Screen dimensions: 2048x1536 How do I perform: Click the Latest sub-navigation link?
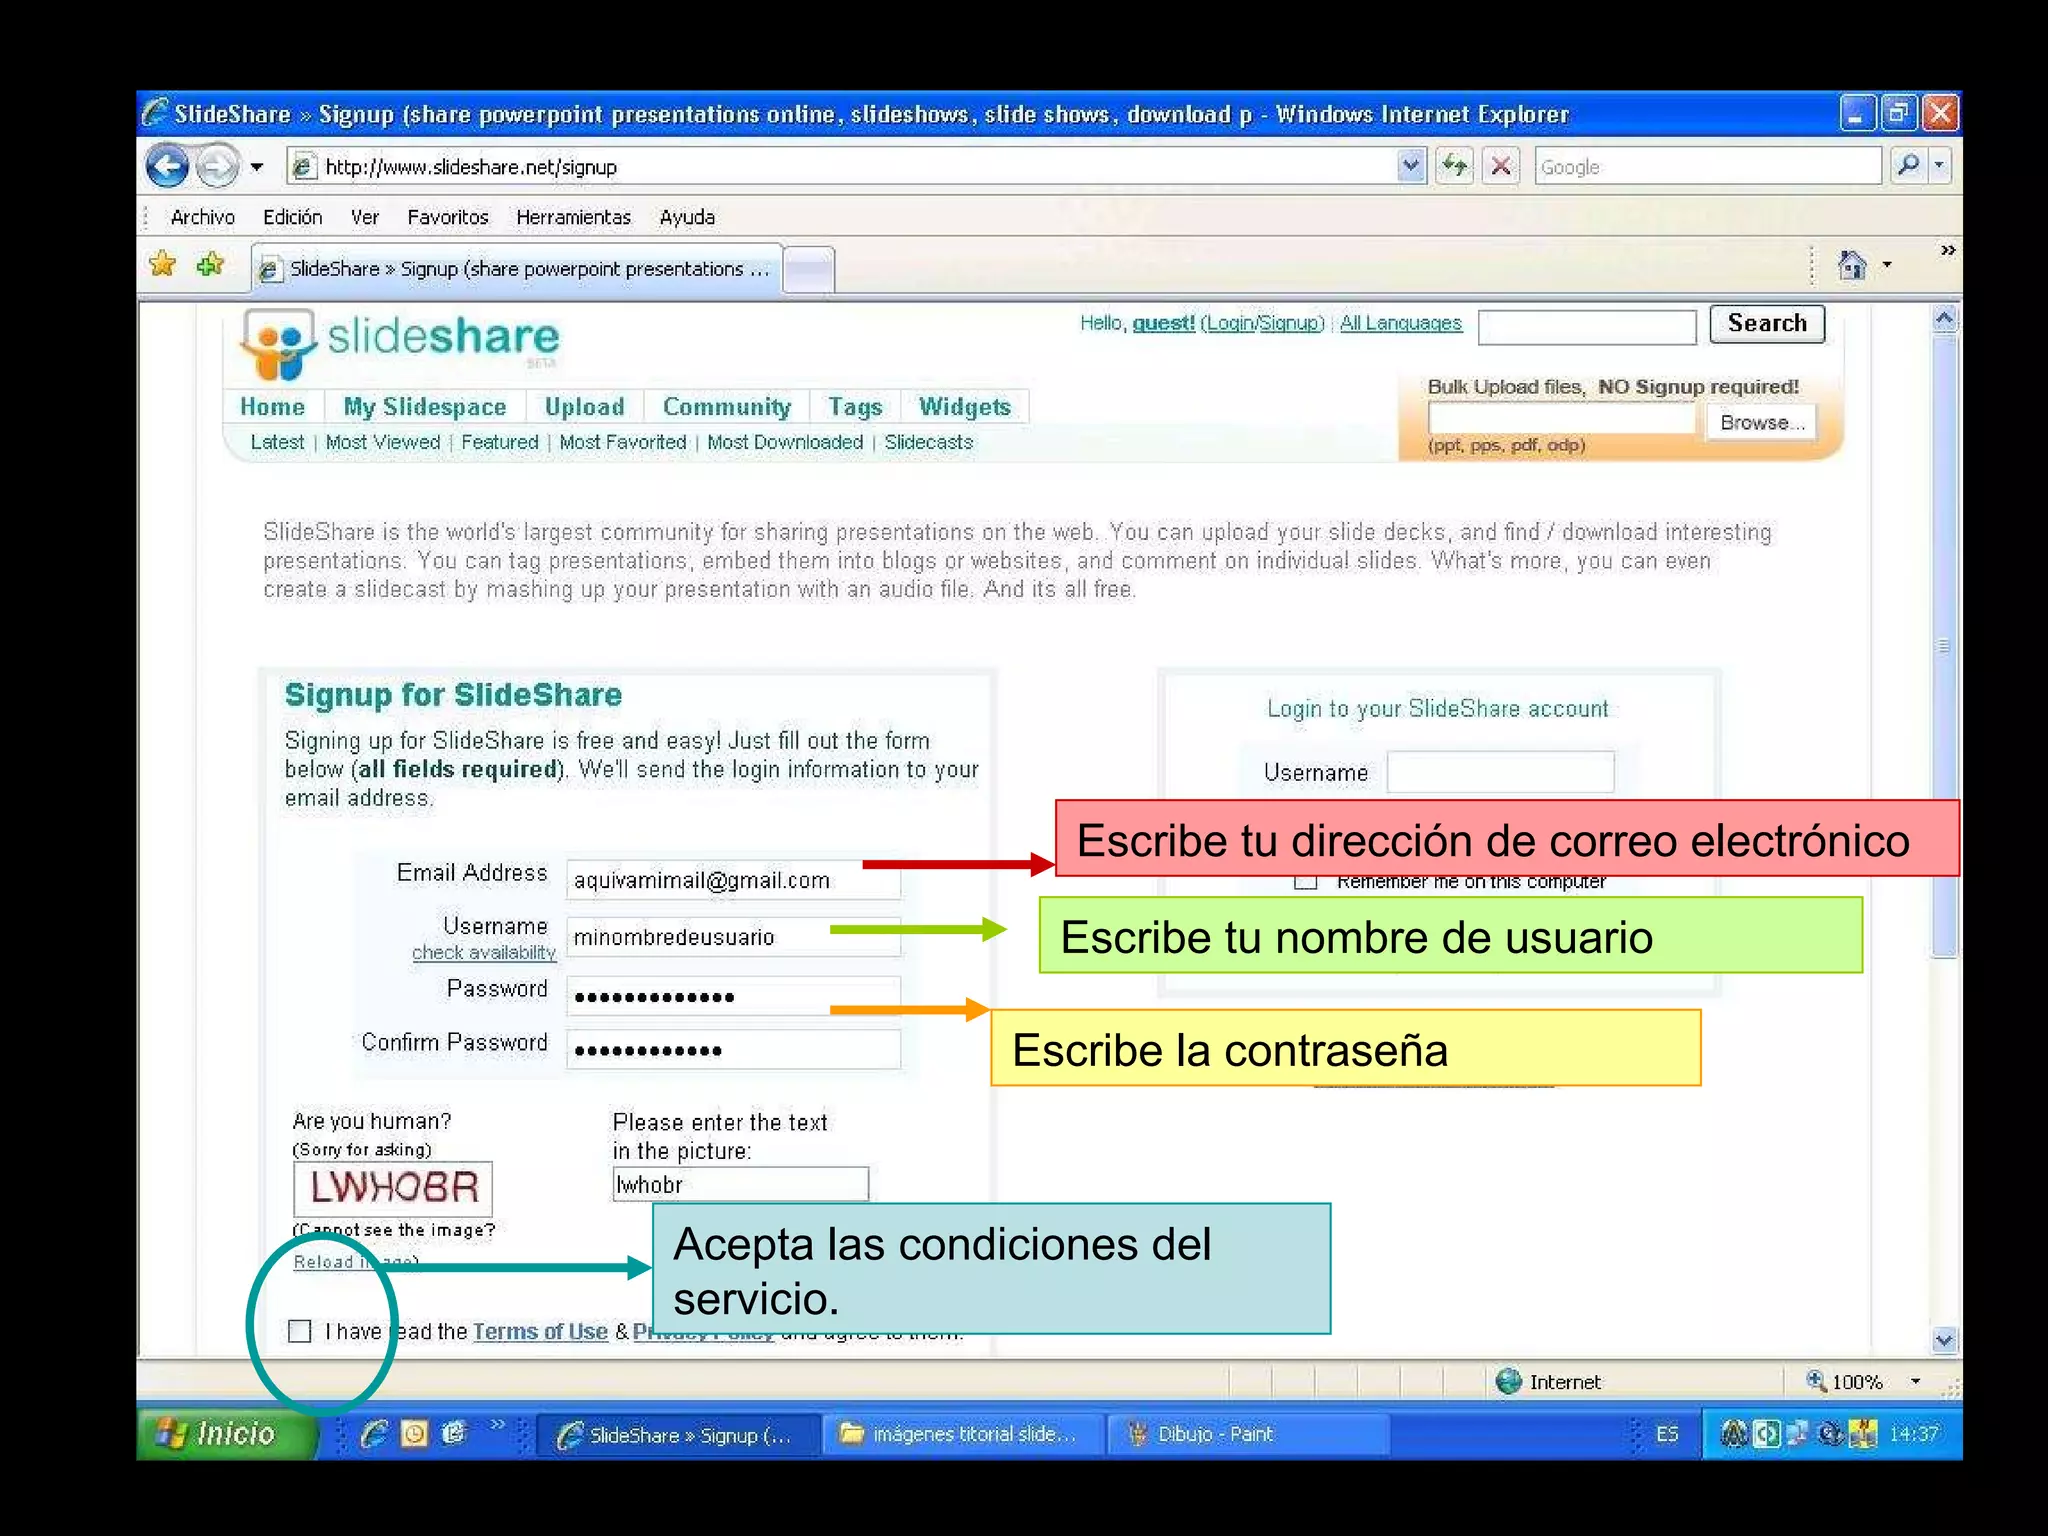pos(277,442)
